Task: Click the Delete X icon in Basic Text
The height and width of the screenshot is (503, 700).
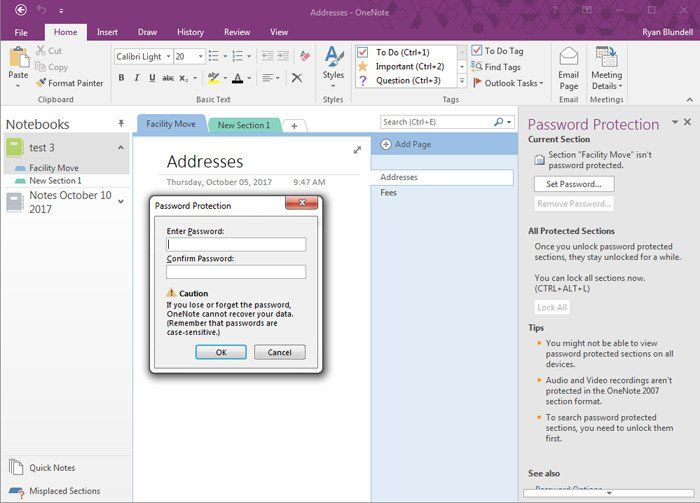Action: pos(297,78)
